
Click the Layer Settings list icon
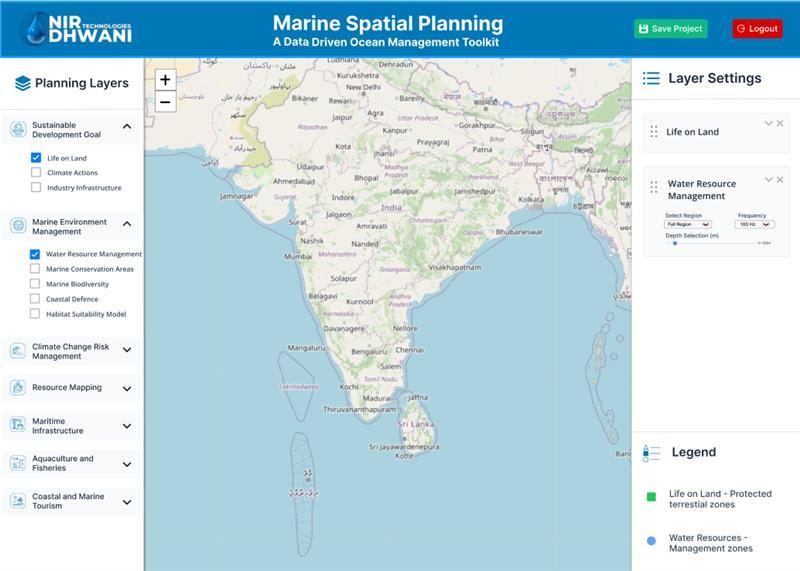(651, 78)
